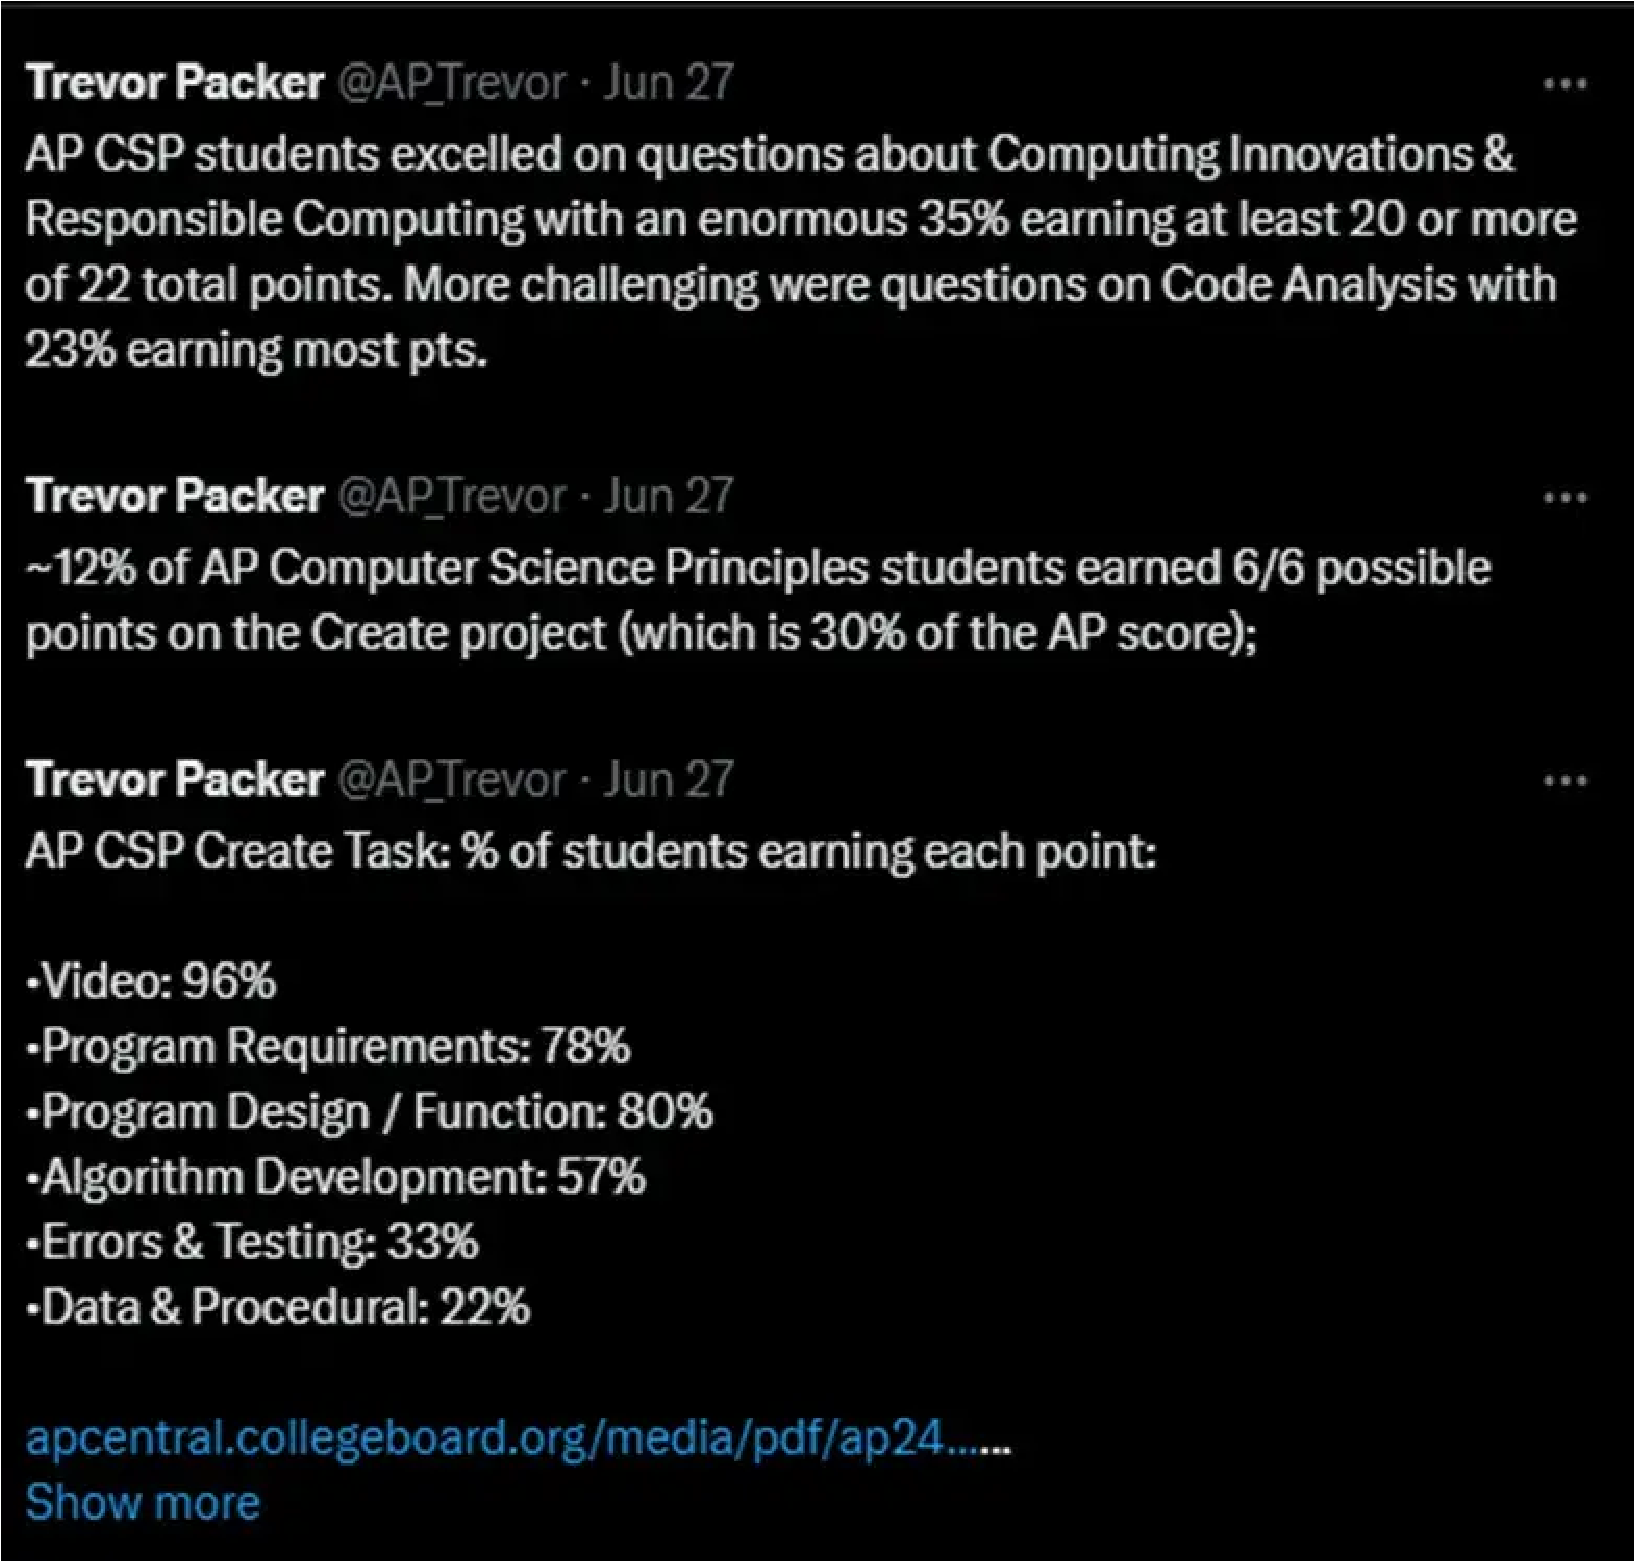1635x1562 pixels.
Task: Click the Jun 27 timestamp on the first tweet
Action: [x=669, y=83]
